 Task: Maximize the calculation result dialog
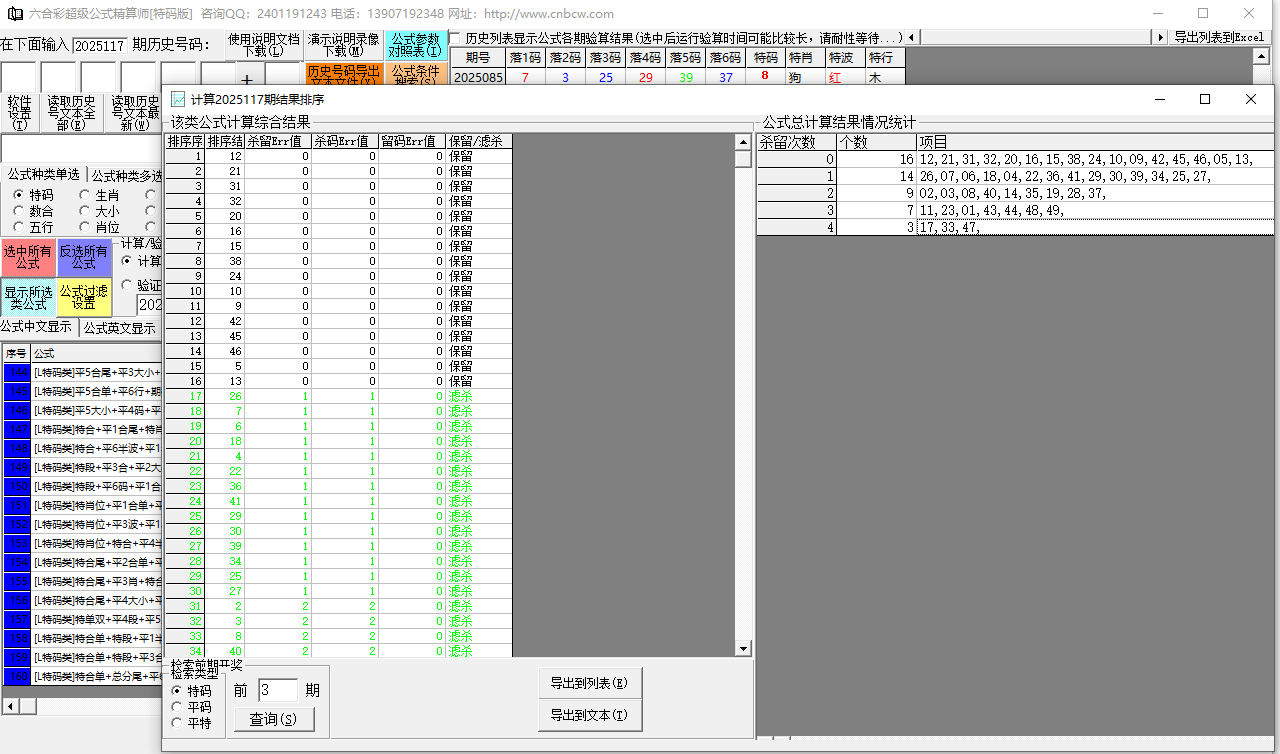point(1205,99)
